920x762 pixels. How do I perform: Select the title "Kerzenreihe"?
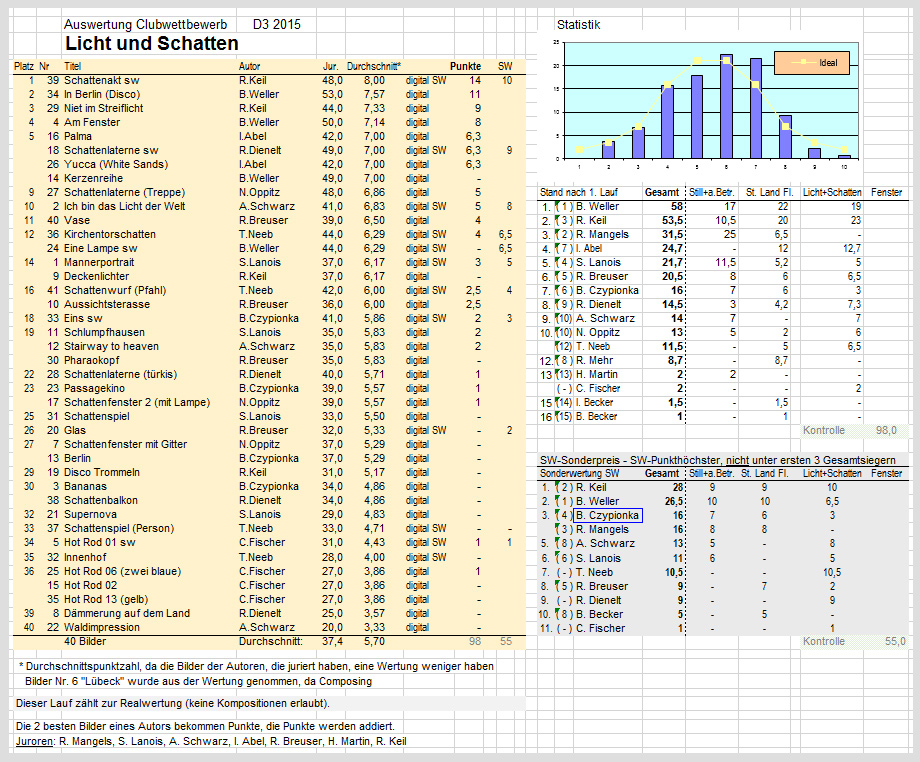93,178
